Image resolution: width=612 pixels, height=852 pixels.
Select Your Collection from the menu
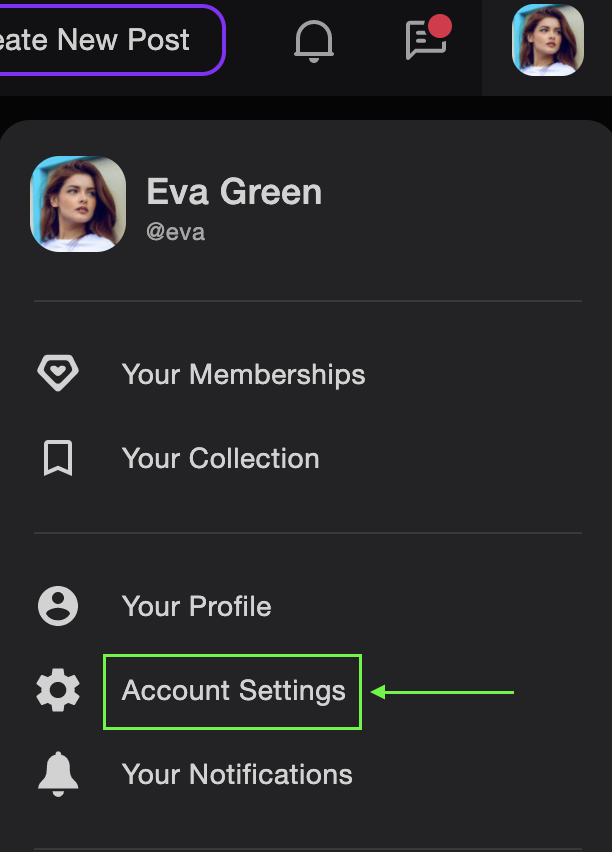click(x=221, y=459)
